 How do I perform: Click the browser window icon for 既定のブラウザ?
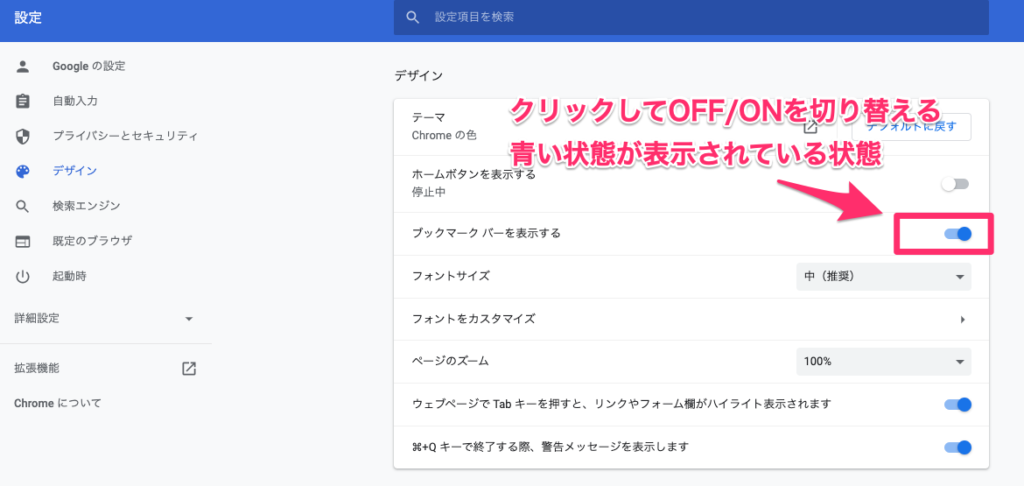point(23,241)
